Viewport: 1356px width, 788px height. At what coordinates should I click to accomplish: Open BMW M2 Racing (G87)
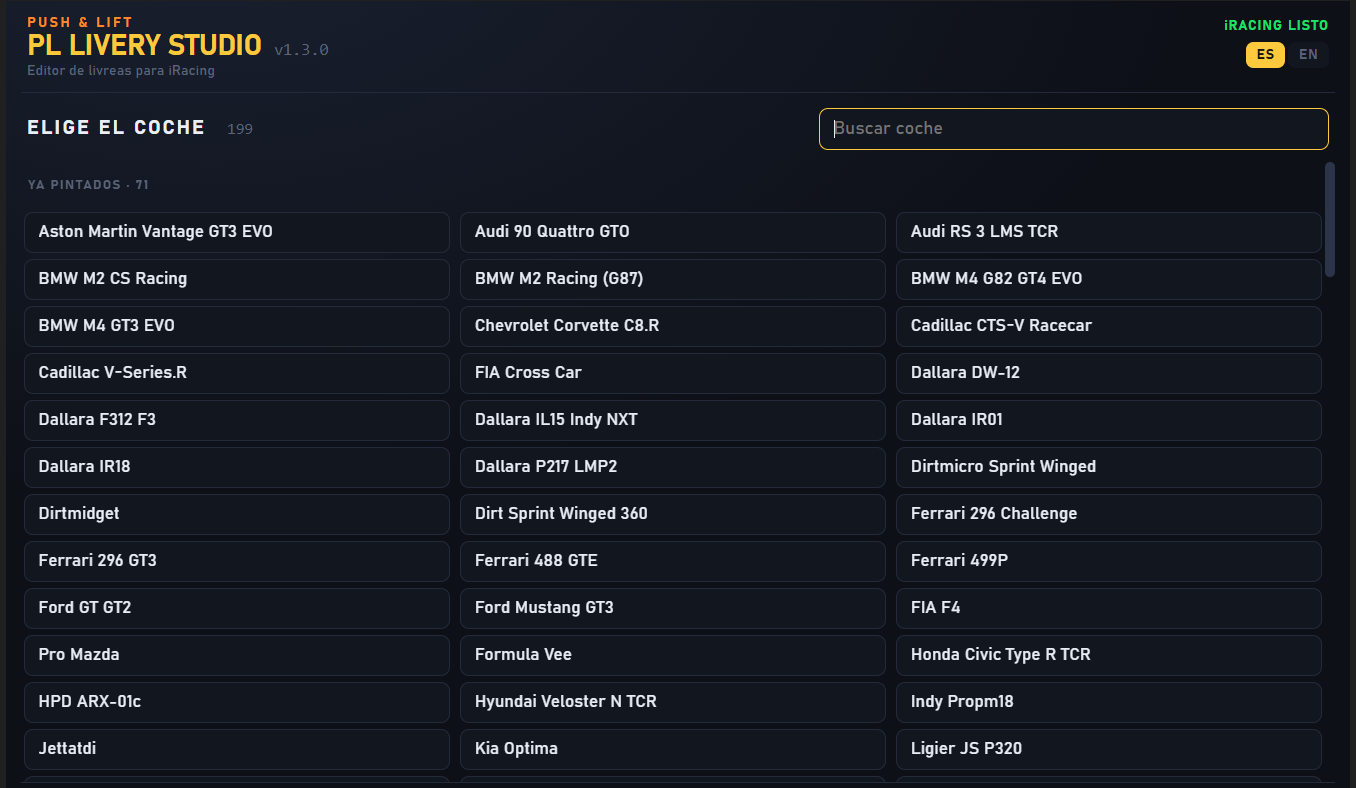[673, 279]
